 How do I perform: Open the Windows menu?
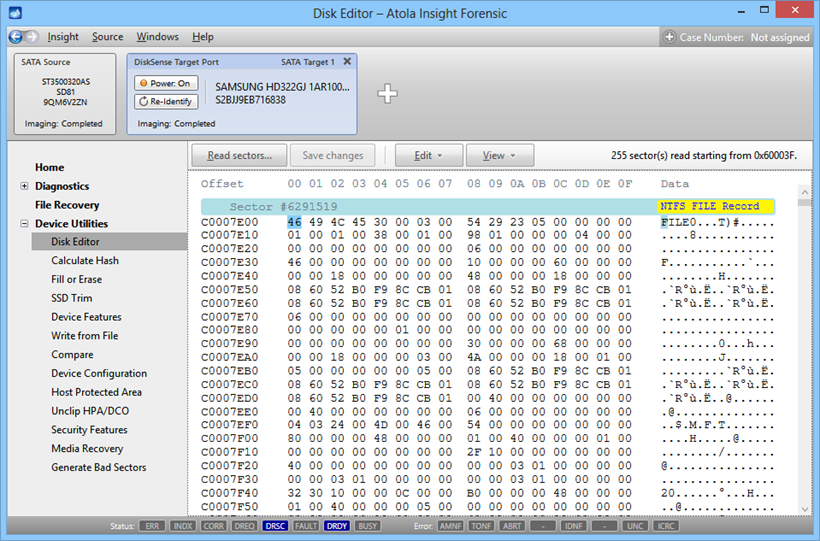tap(157, 37)
